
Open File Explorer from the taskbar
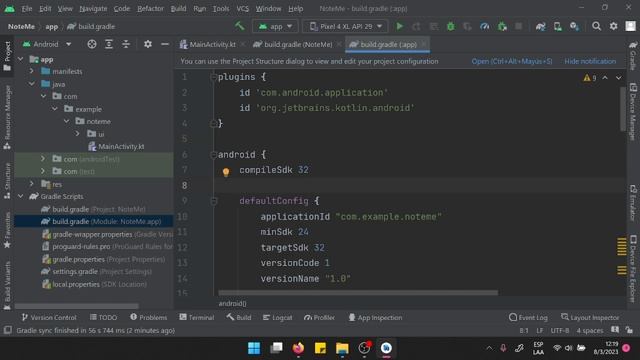[342, 348]
